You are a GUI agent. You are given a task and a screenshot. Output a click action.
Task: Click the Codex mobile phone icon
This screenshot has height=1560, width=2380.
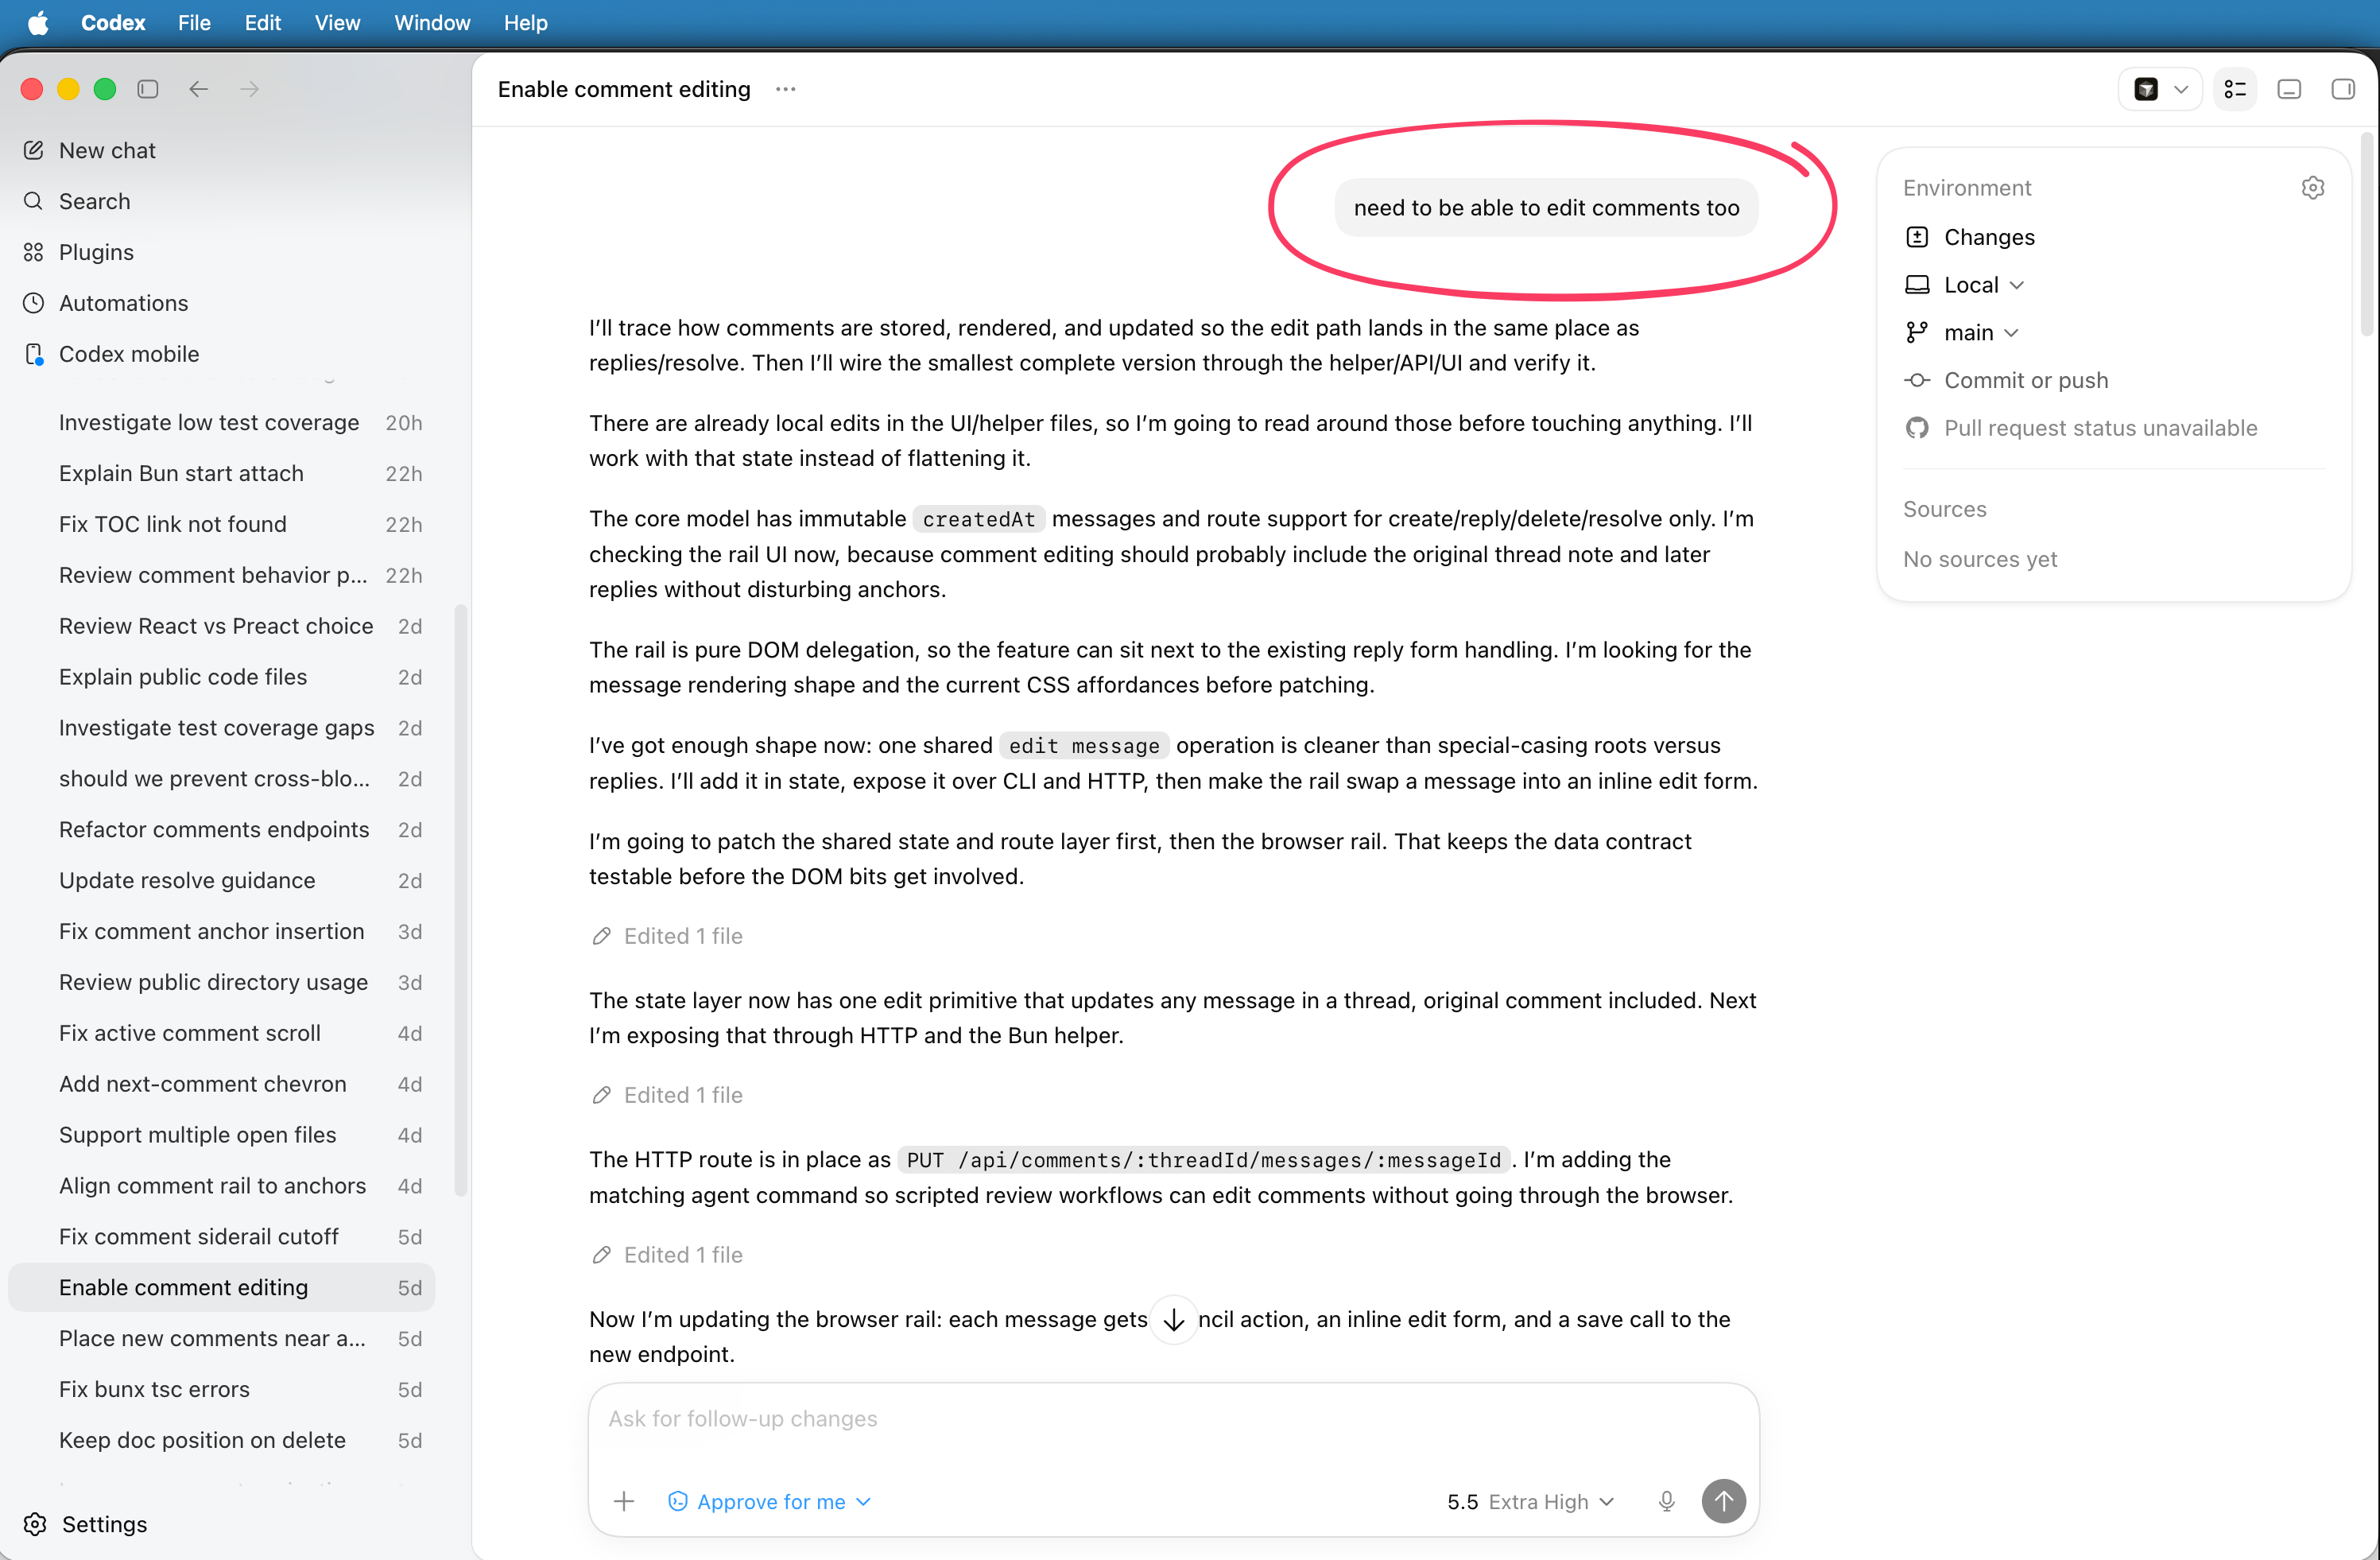coord(34,354)
